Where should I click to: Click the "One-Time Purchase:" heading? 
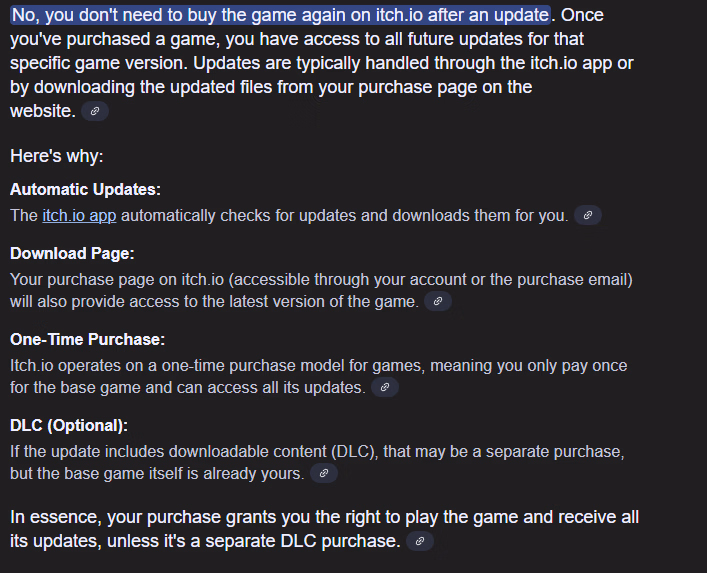tap(87, 339)
